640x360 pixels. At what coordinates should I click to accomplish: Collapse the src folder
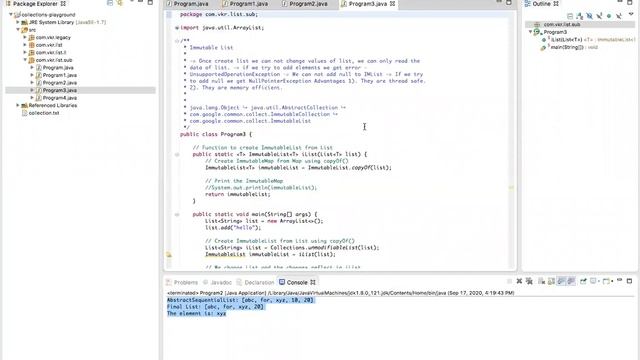pos(18,30)
